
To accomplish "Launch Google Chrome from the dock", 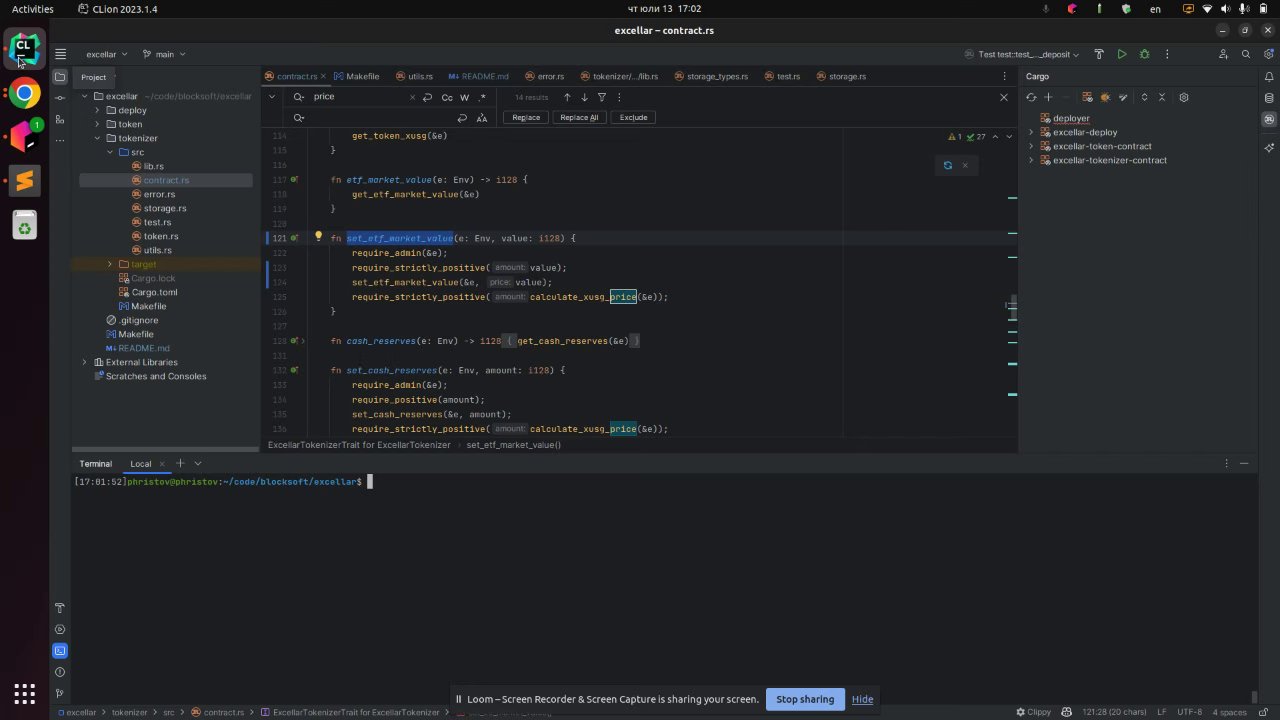I will pos(24,94).
